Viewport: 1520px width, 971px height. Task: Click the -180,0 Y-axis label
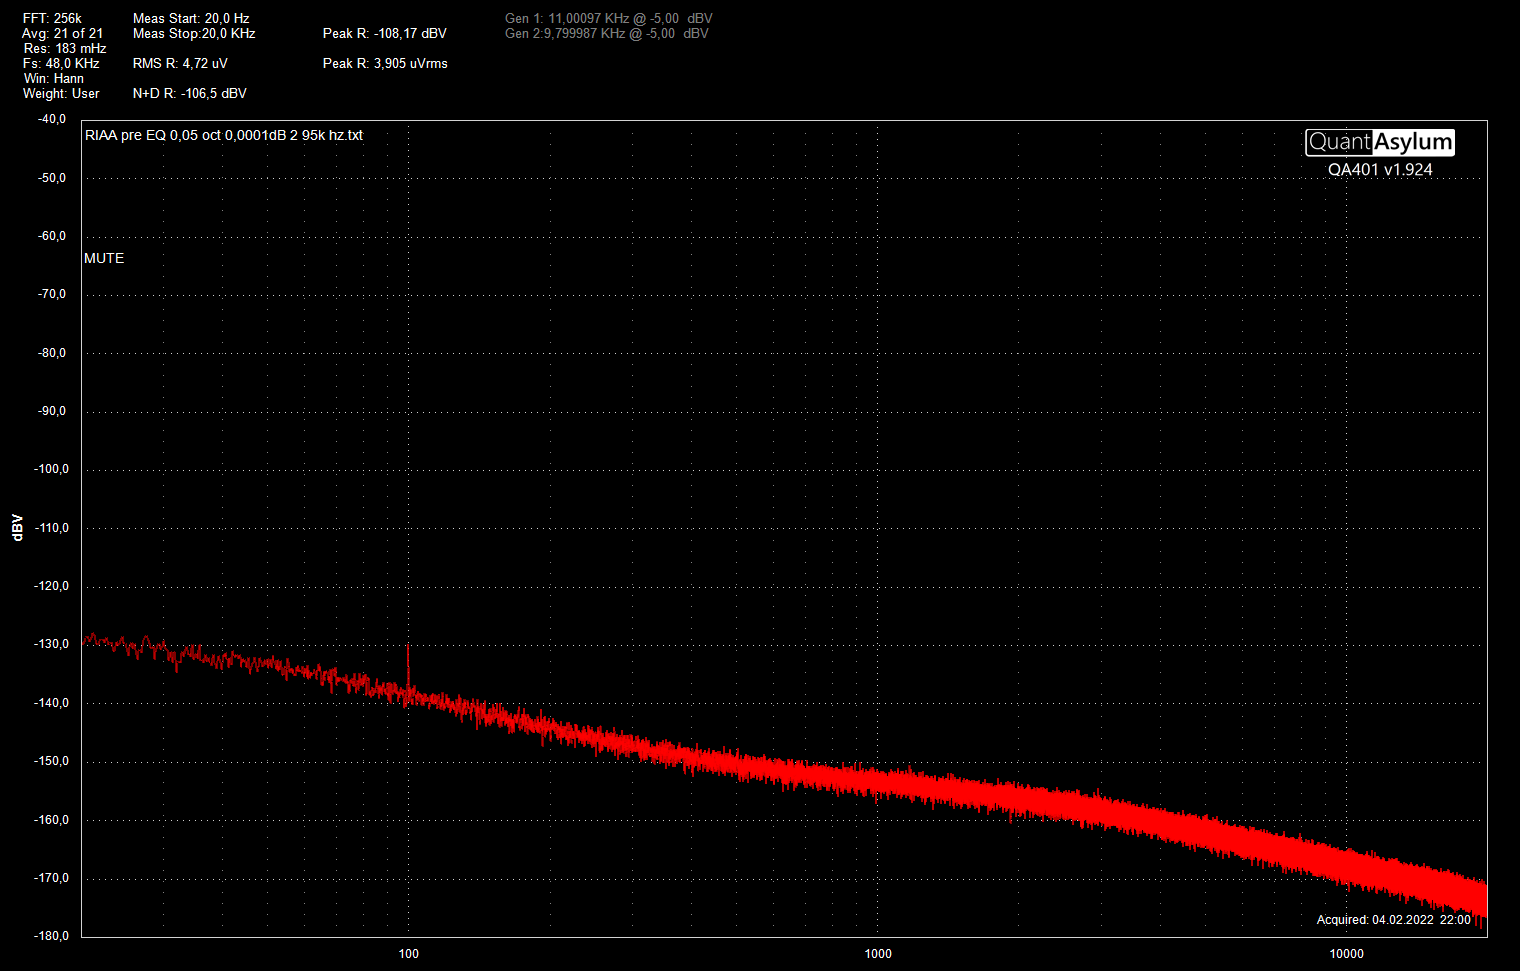(52, 936)
